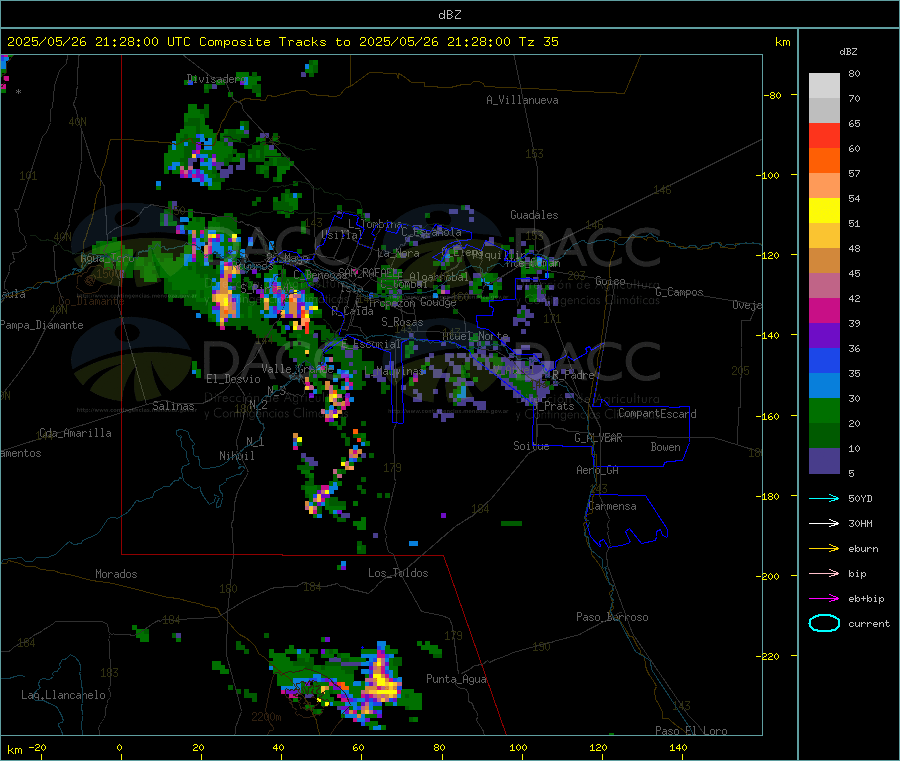
Task: Click the E_Escorial label
Action: [371, 344]
